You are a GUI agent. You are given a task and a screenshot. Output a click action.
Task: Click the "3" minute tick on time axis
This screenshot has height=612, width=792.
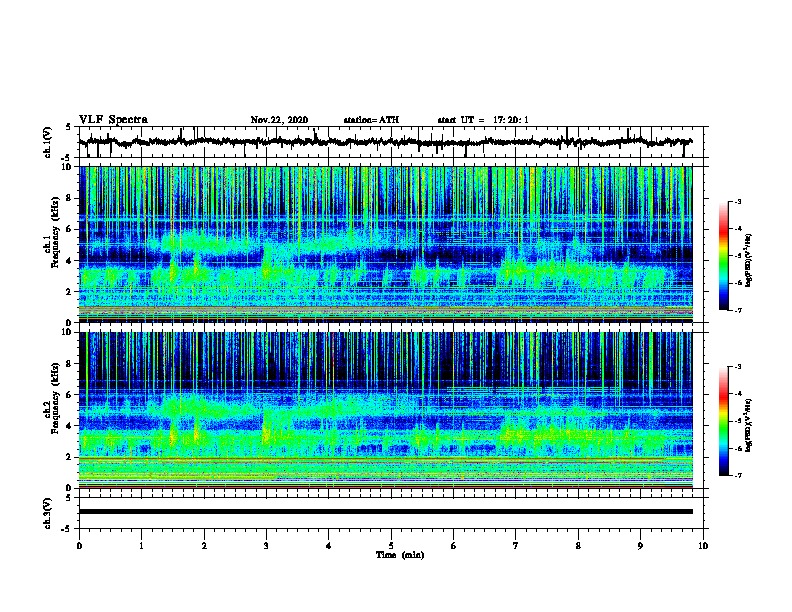pos(266,545)
